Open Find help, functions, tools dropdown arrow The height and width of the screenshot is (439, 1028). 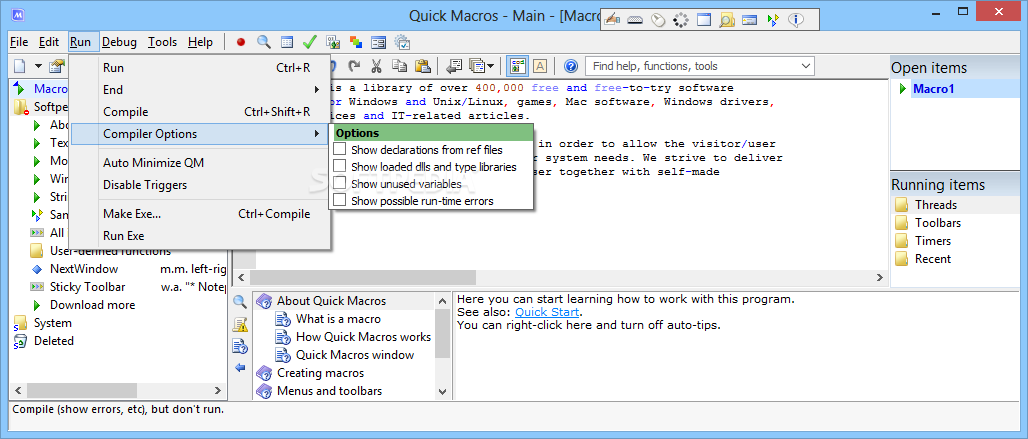806,66
